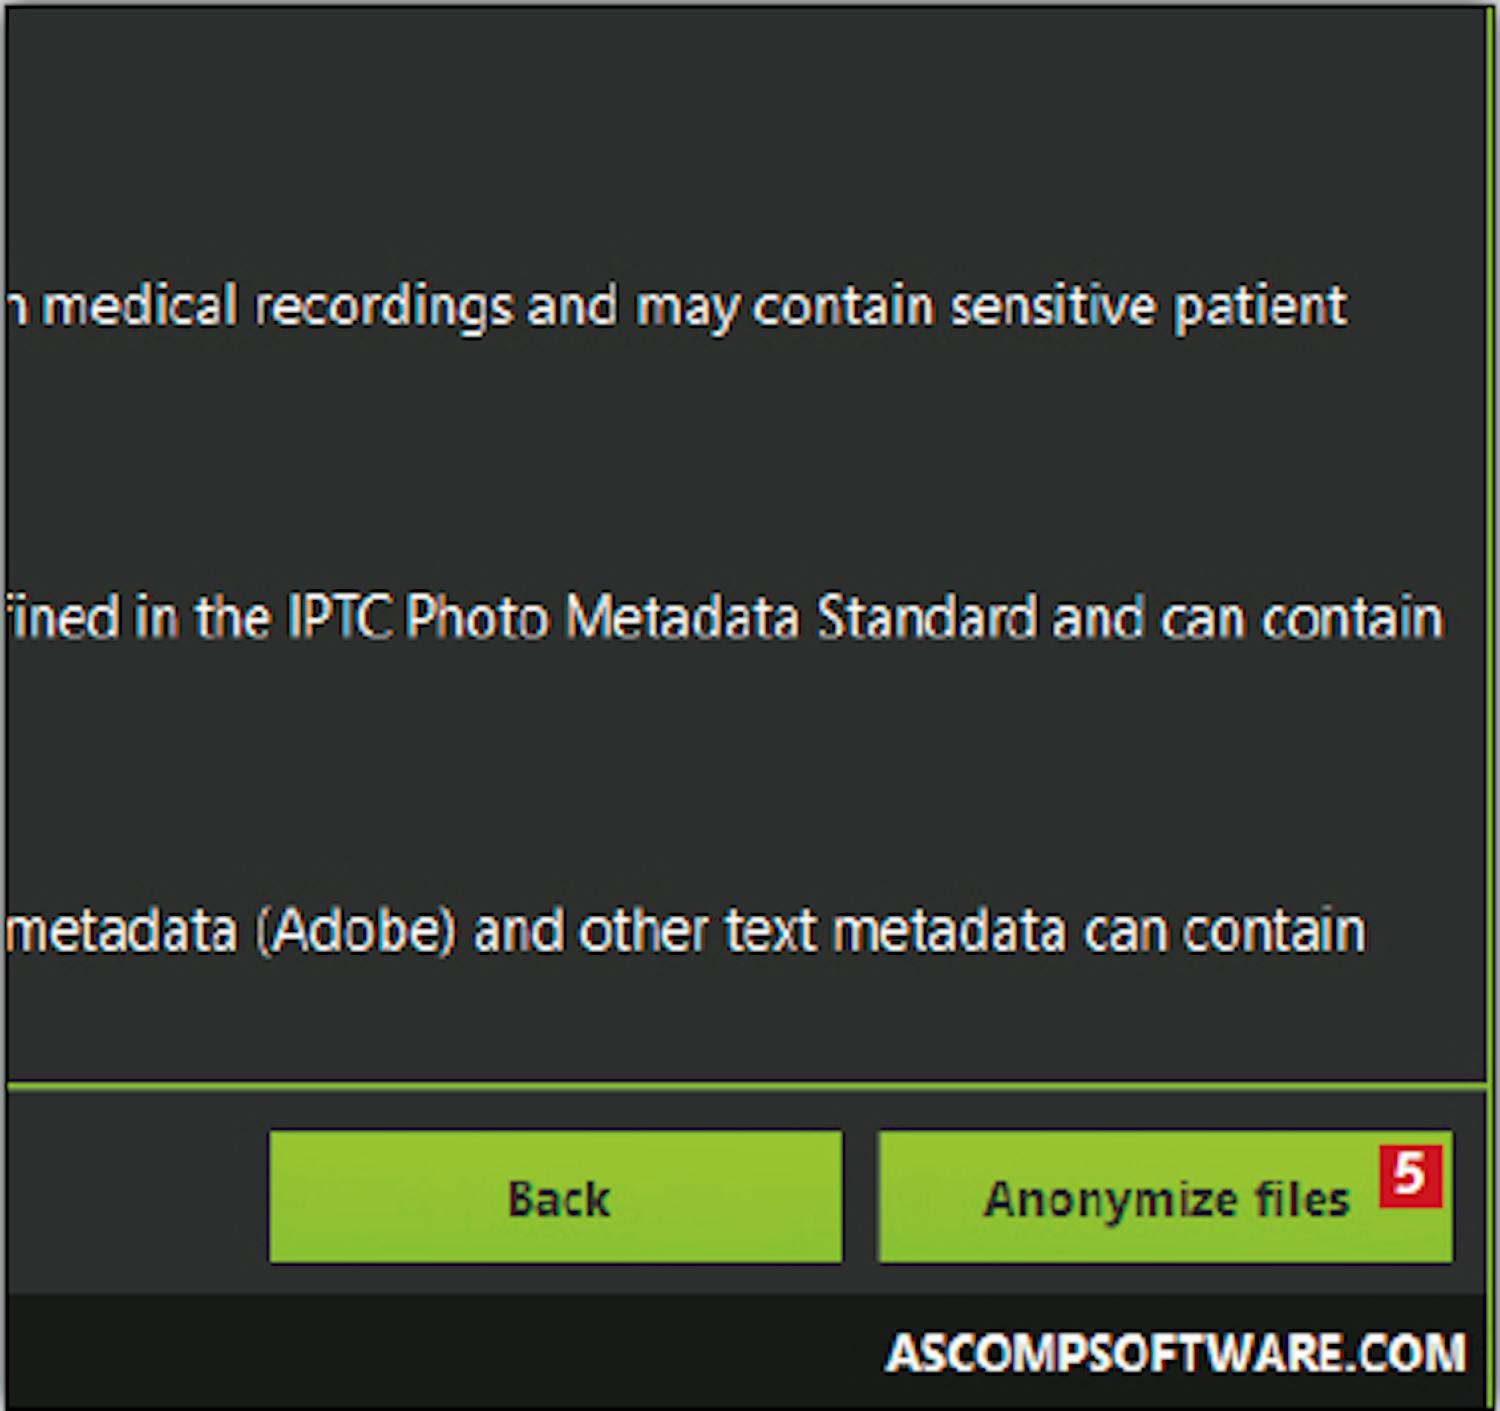The width and height of the screenshot is (1500, 1411).
Task: Click the "IPTC" abbreviation in the text
Action: coord(338,618)
